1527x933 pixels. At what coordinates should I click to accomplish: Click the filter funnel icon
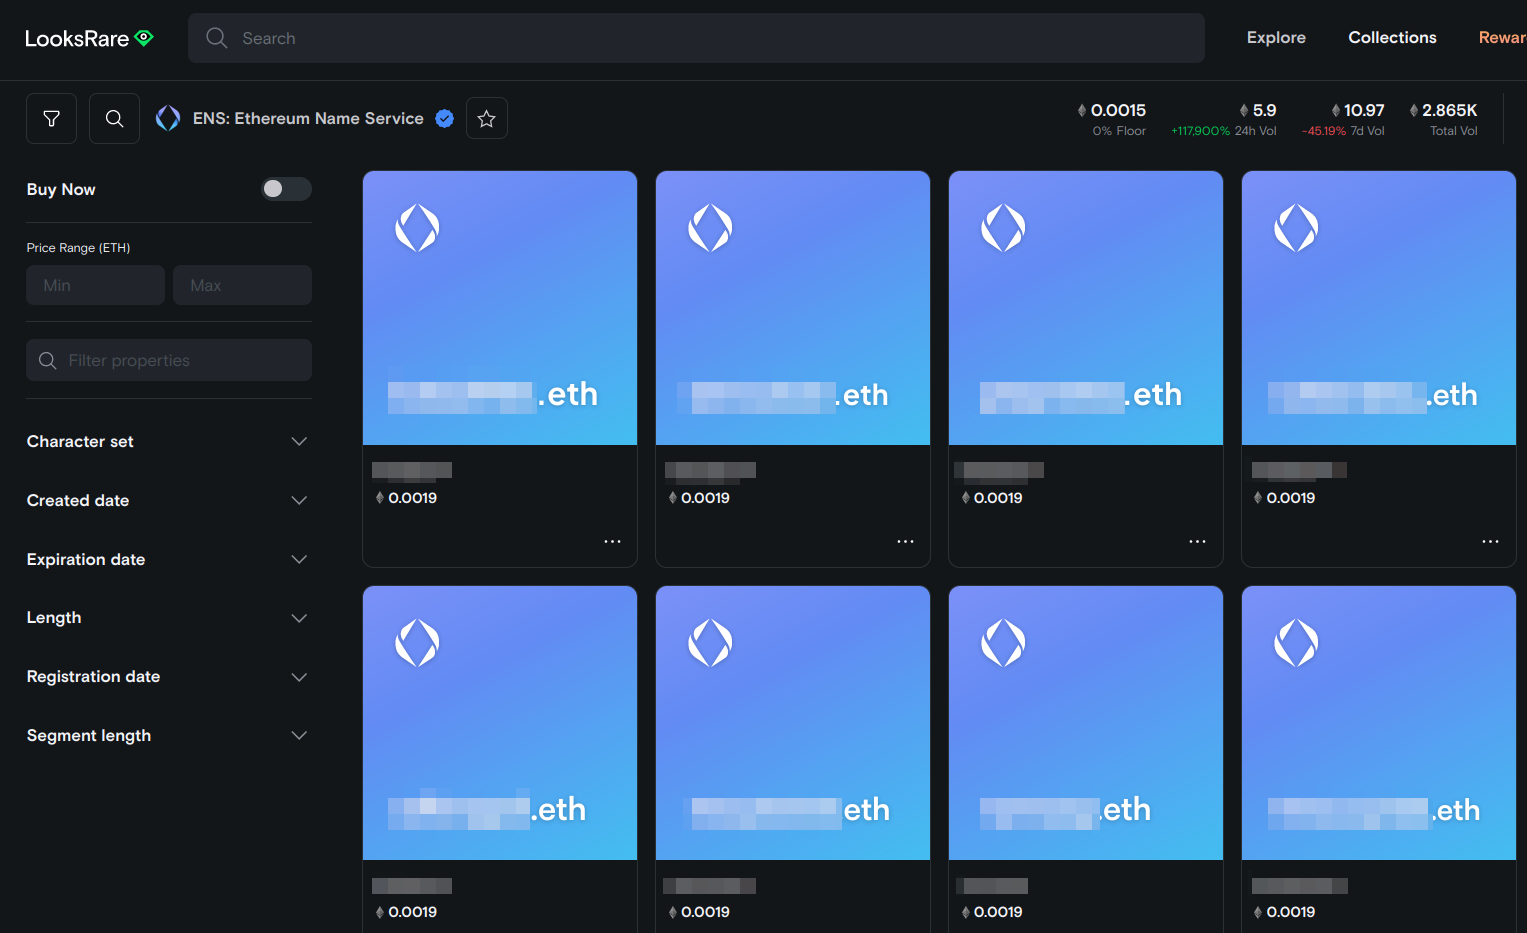[52, 119]
